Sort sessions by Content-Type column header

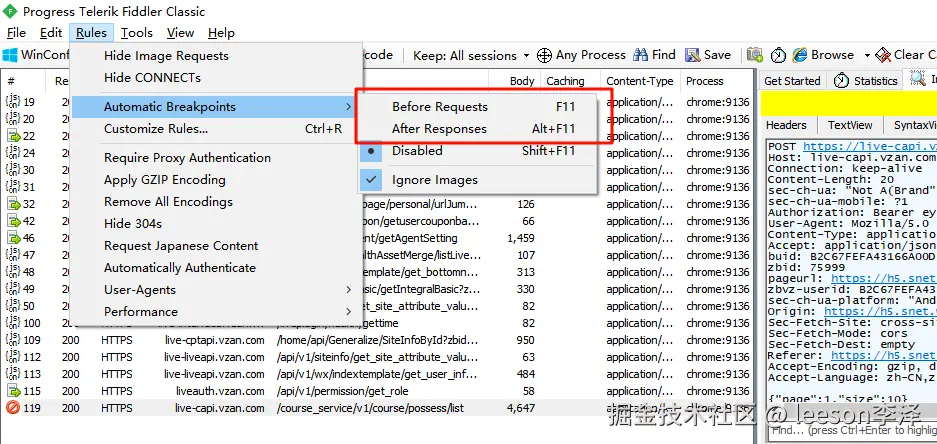[x=639, y=81]
